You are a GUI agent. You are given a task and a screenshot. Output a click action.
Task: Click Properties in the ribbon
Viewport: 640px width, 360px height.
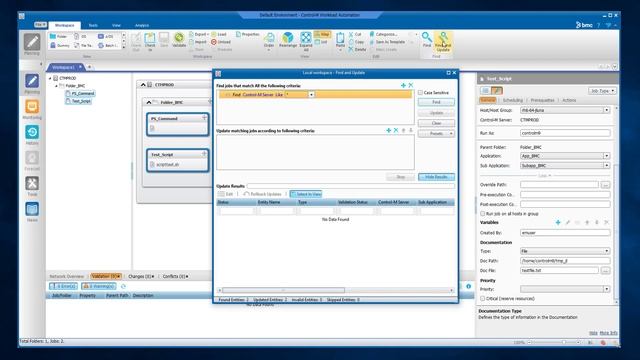pyautogui.click(x=248, y=34)
